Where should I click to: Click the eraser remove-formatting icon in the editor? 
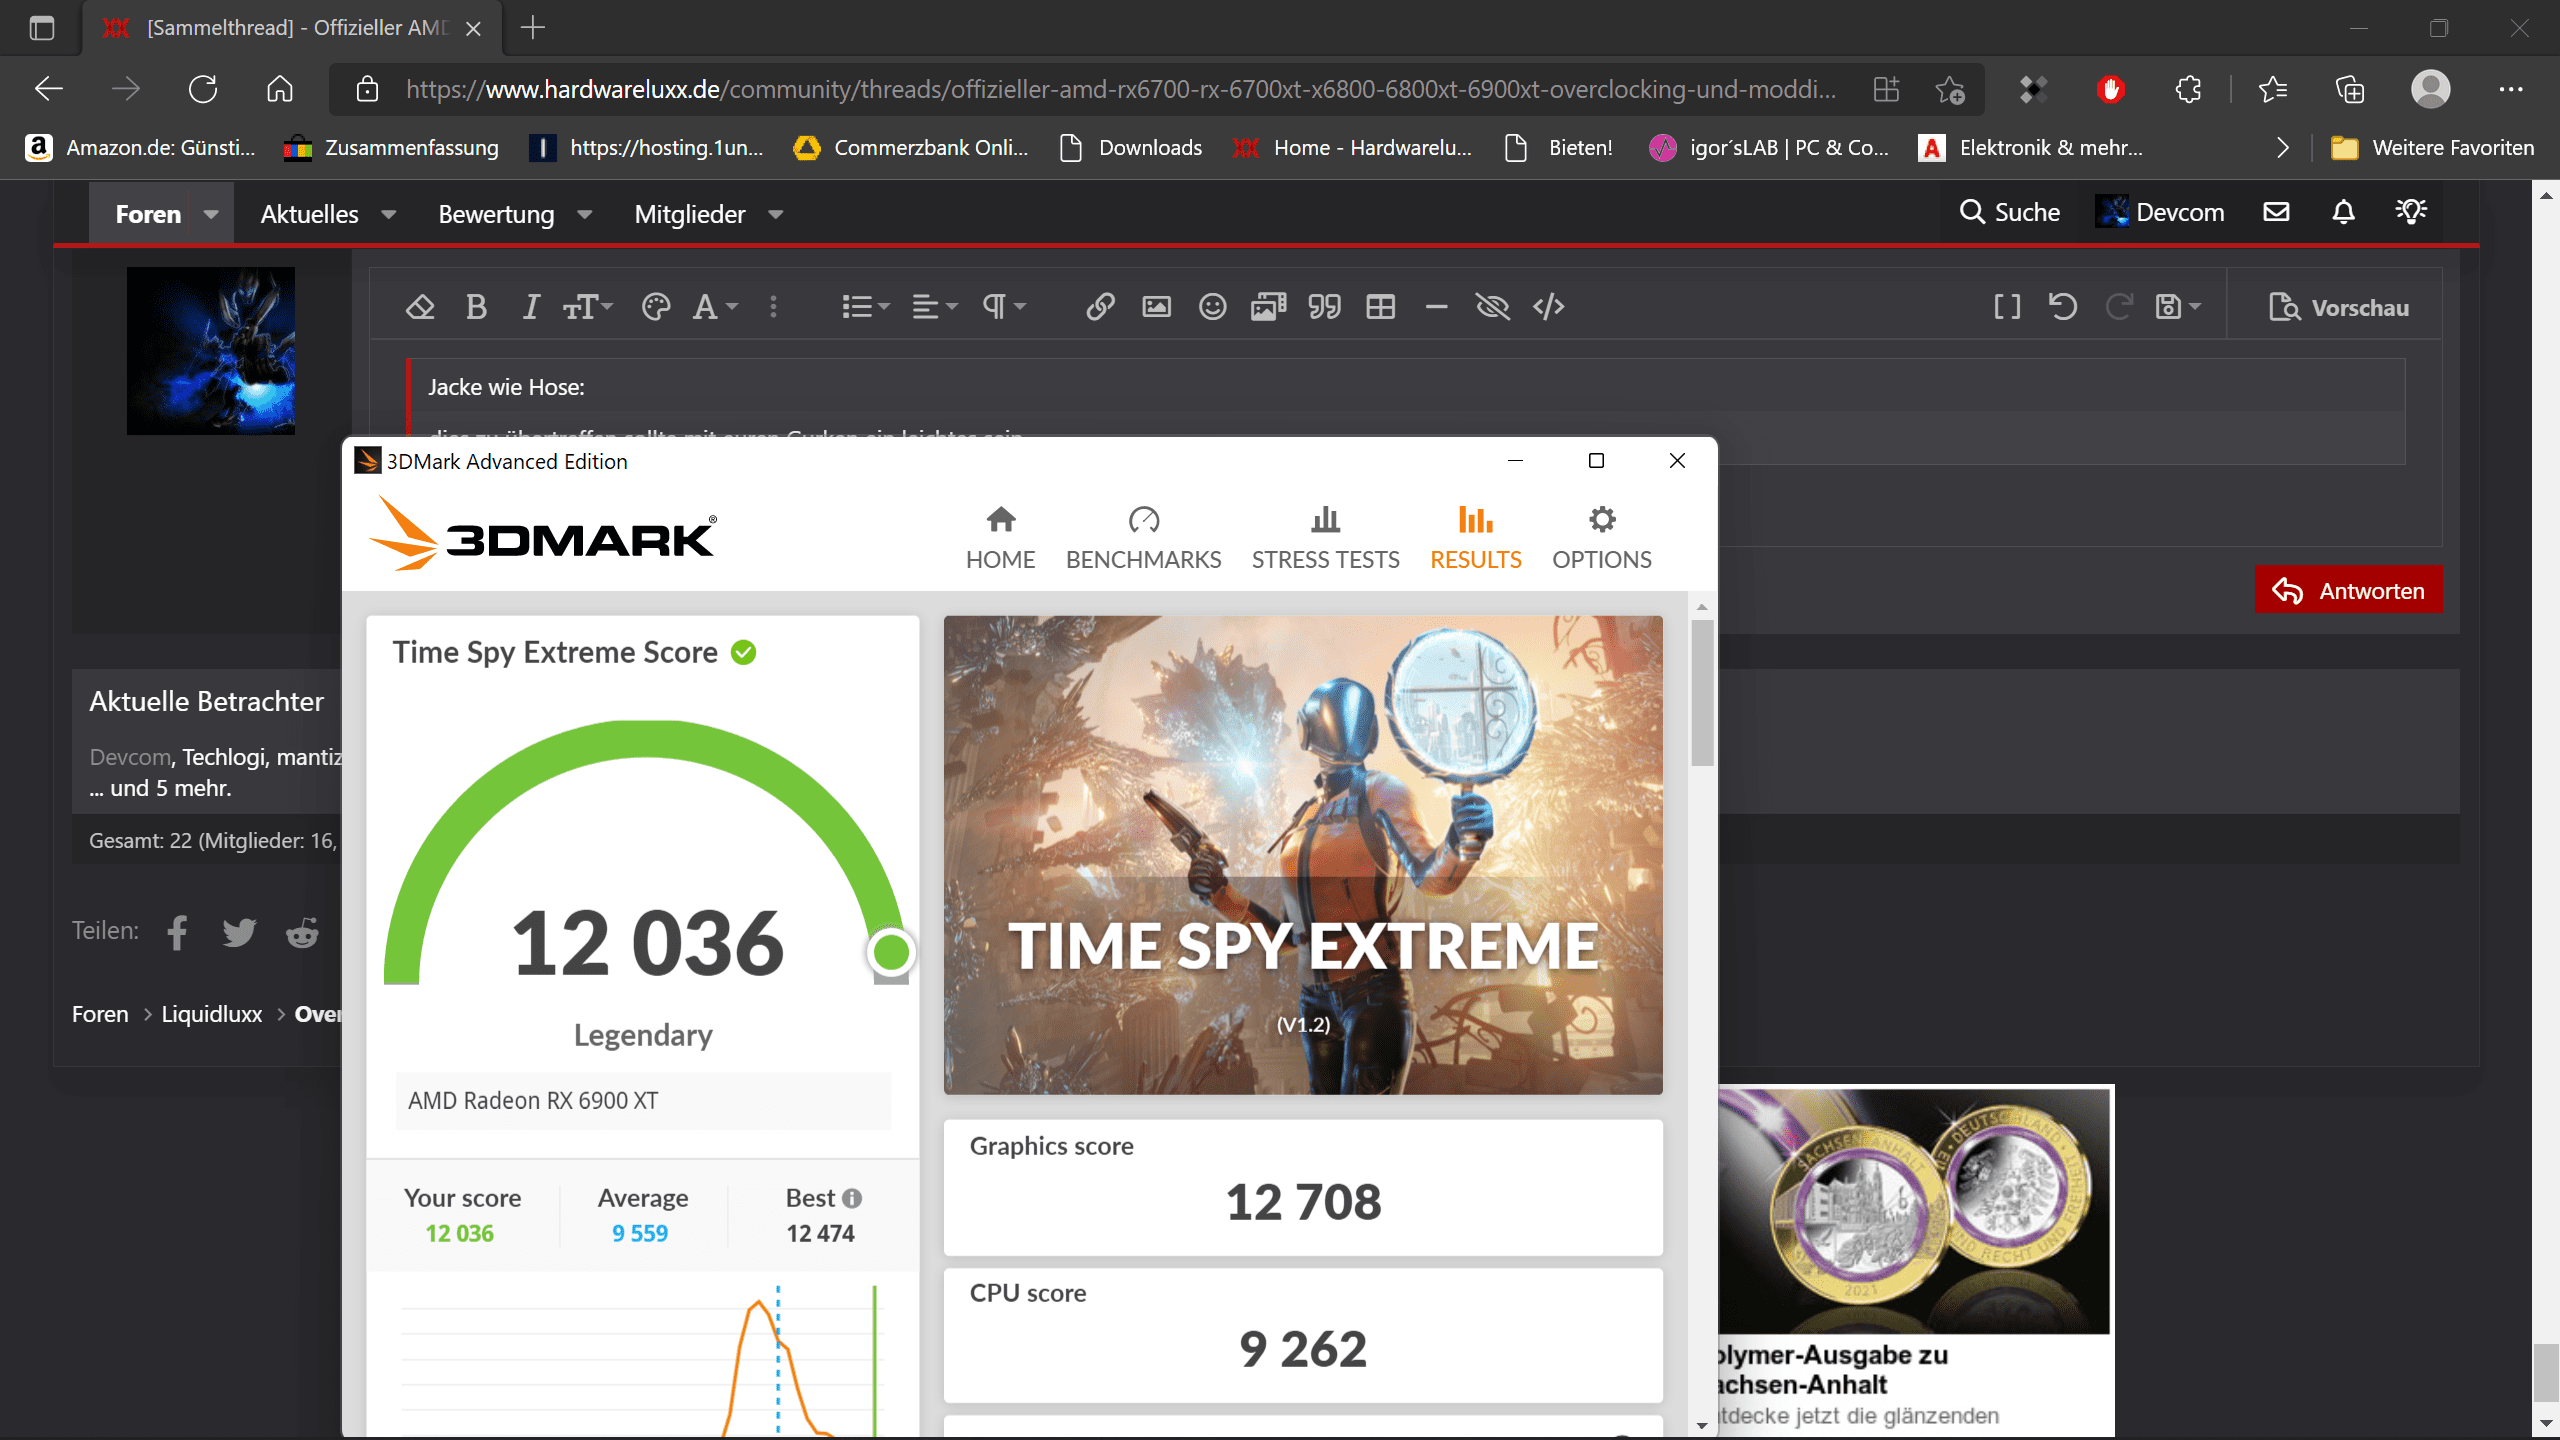coord(420,307)
